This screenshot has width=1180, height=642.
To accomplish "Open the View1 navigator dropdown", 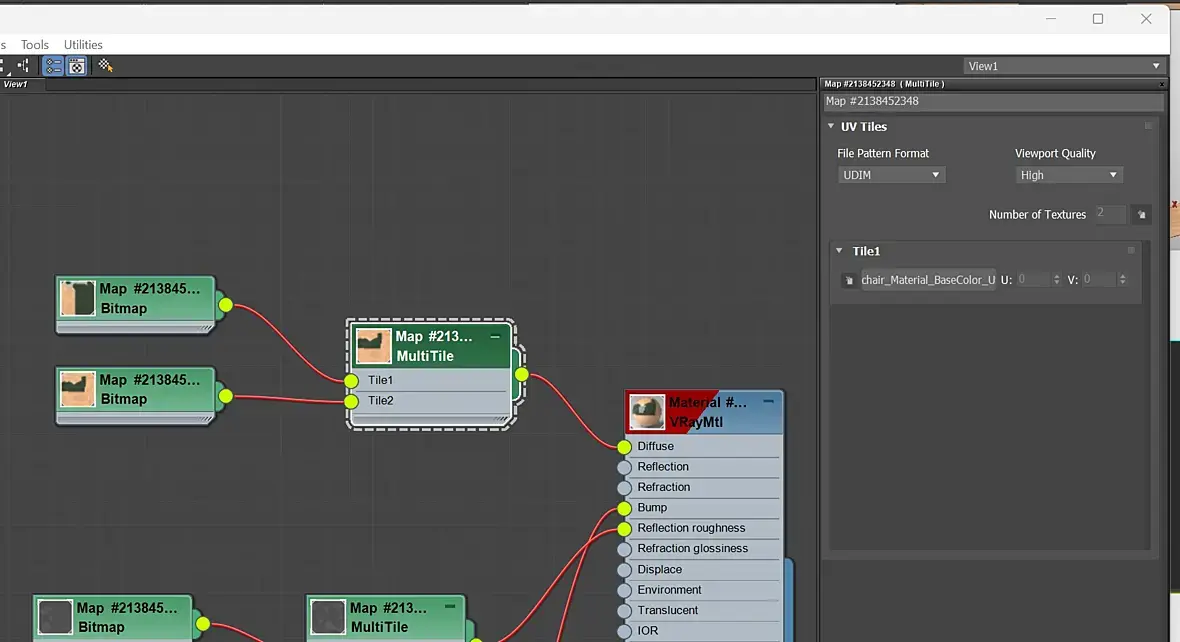I will tap(1063, 66).
